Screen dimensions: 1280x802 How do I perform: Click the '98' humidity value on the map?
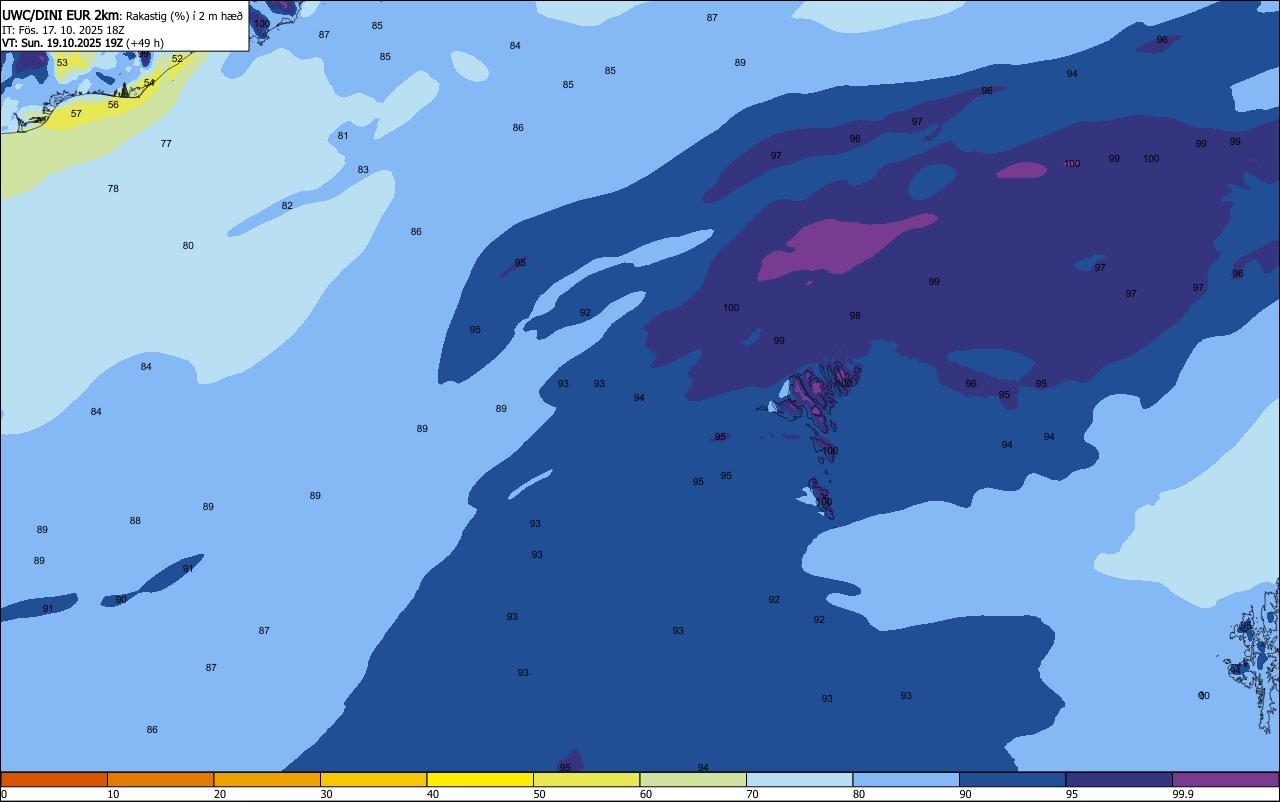tap(855, 316)
